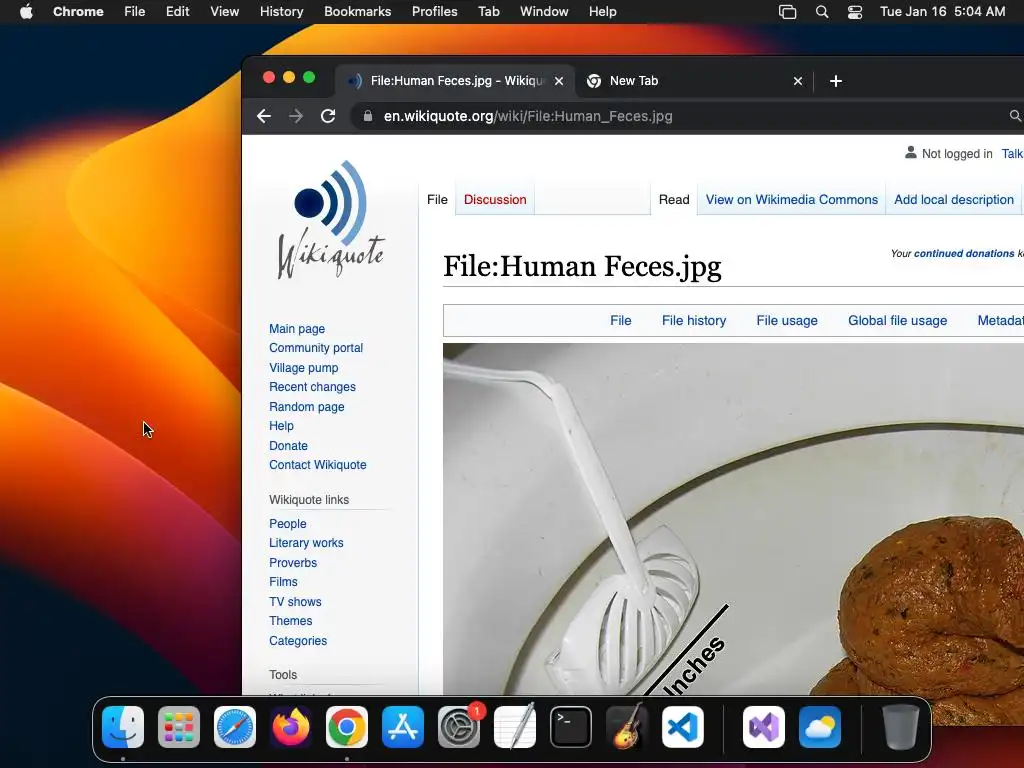This screenshot has height=768, width=1024.
Task: Open the Profiles menu
Action: click(x=435, y=12)
